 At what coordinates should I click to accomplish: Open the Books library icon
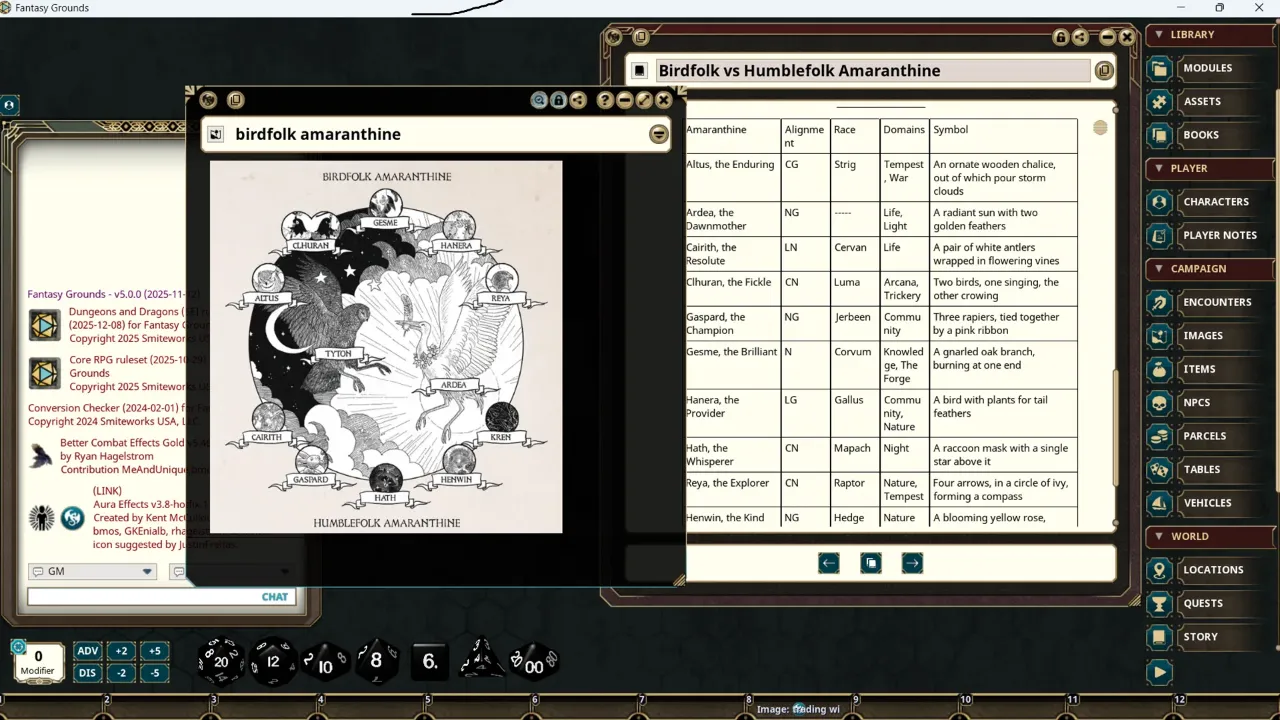[1159, 135]
